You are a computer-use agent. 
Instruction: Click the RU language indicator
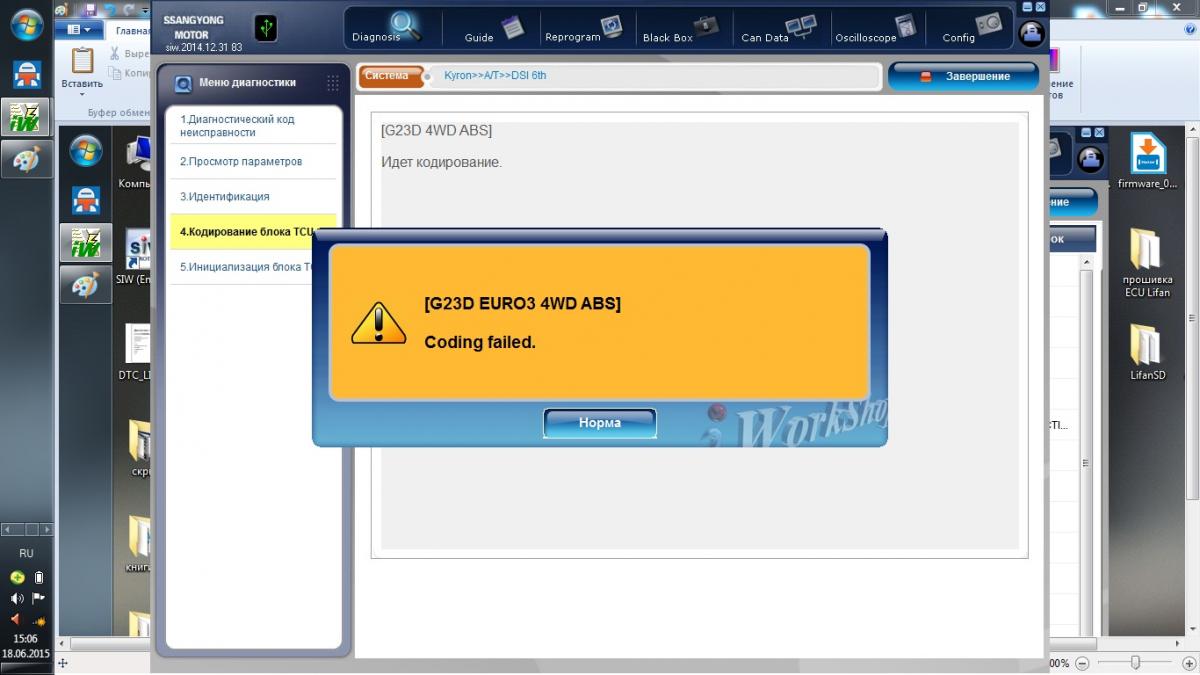pos(26,553)
